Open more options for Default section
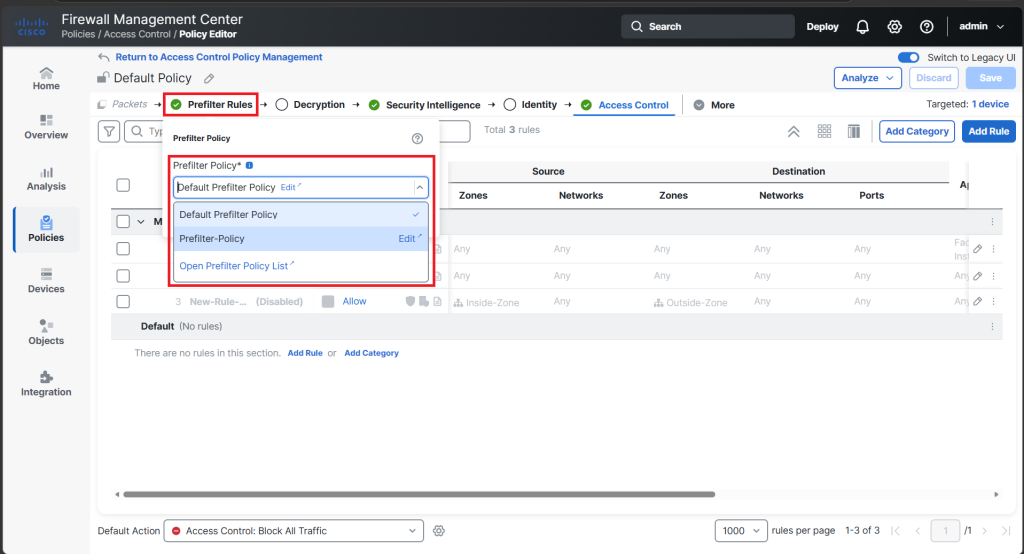This screenshot has height=554, width=1024. [992, 326]
